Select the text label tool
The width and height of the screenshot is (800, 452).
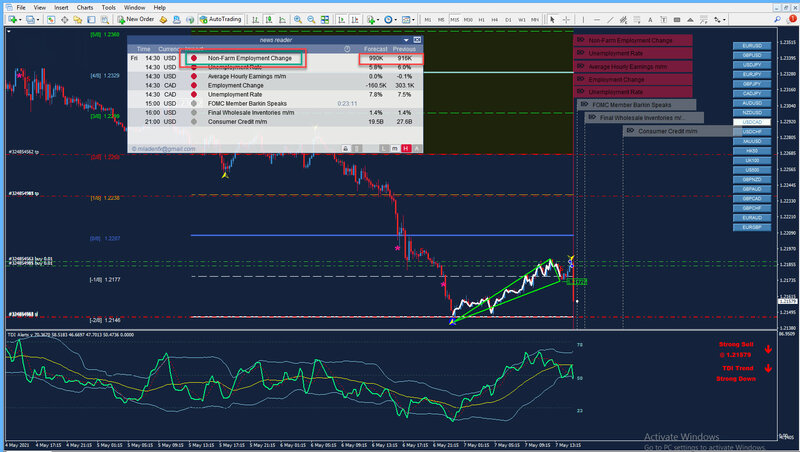pyautogui.click(x=650, y=19)
